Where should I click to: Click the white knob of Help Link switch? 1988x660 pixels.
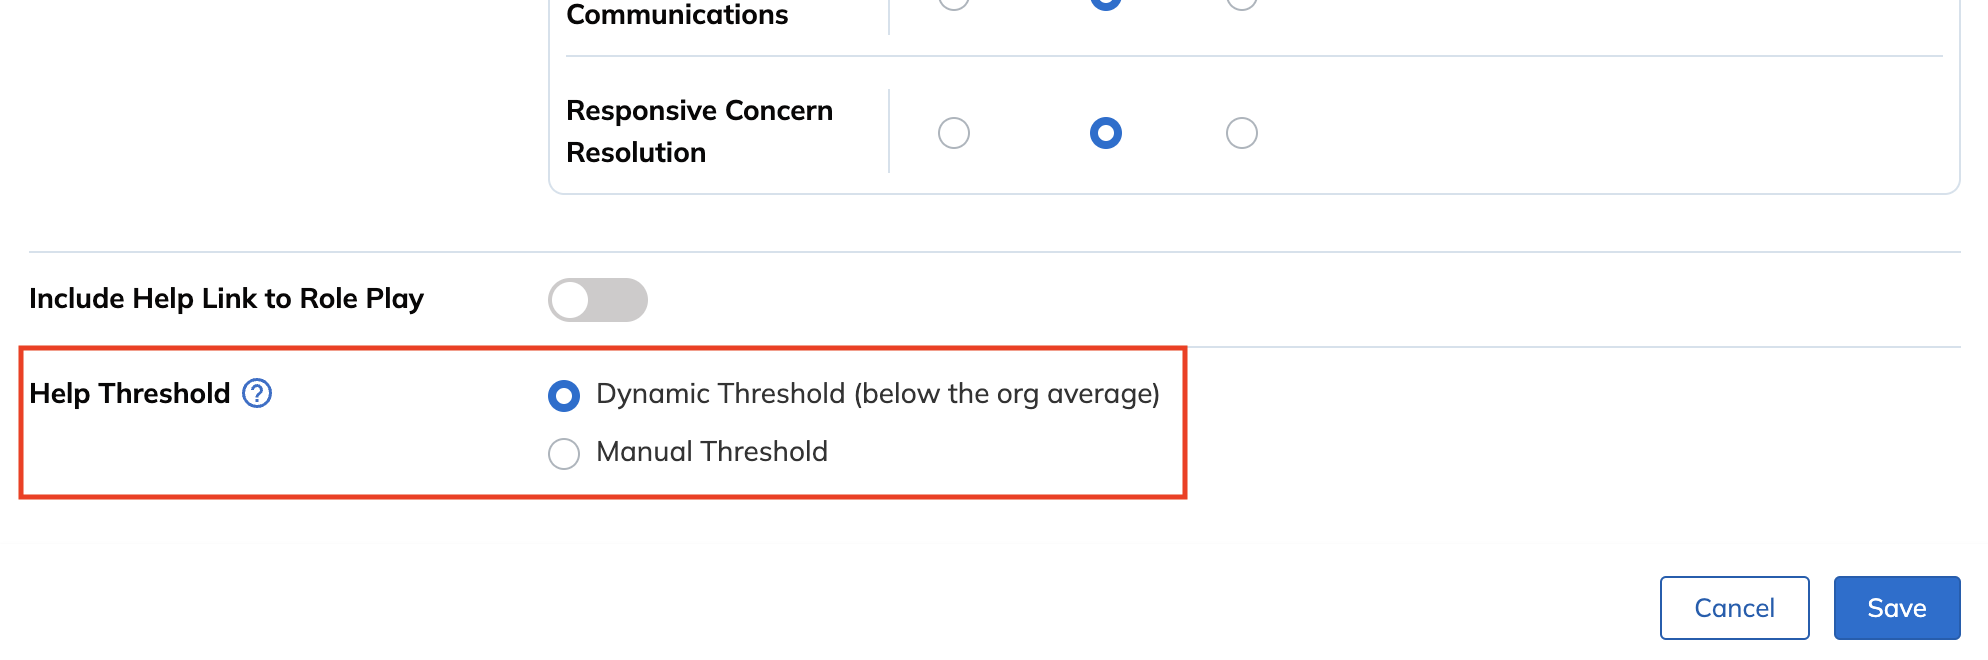[x=571, y=300]
